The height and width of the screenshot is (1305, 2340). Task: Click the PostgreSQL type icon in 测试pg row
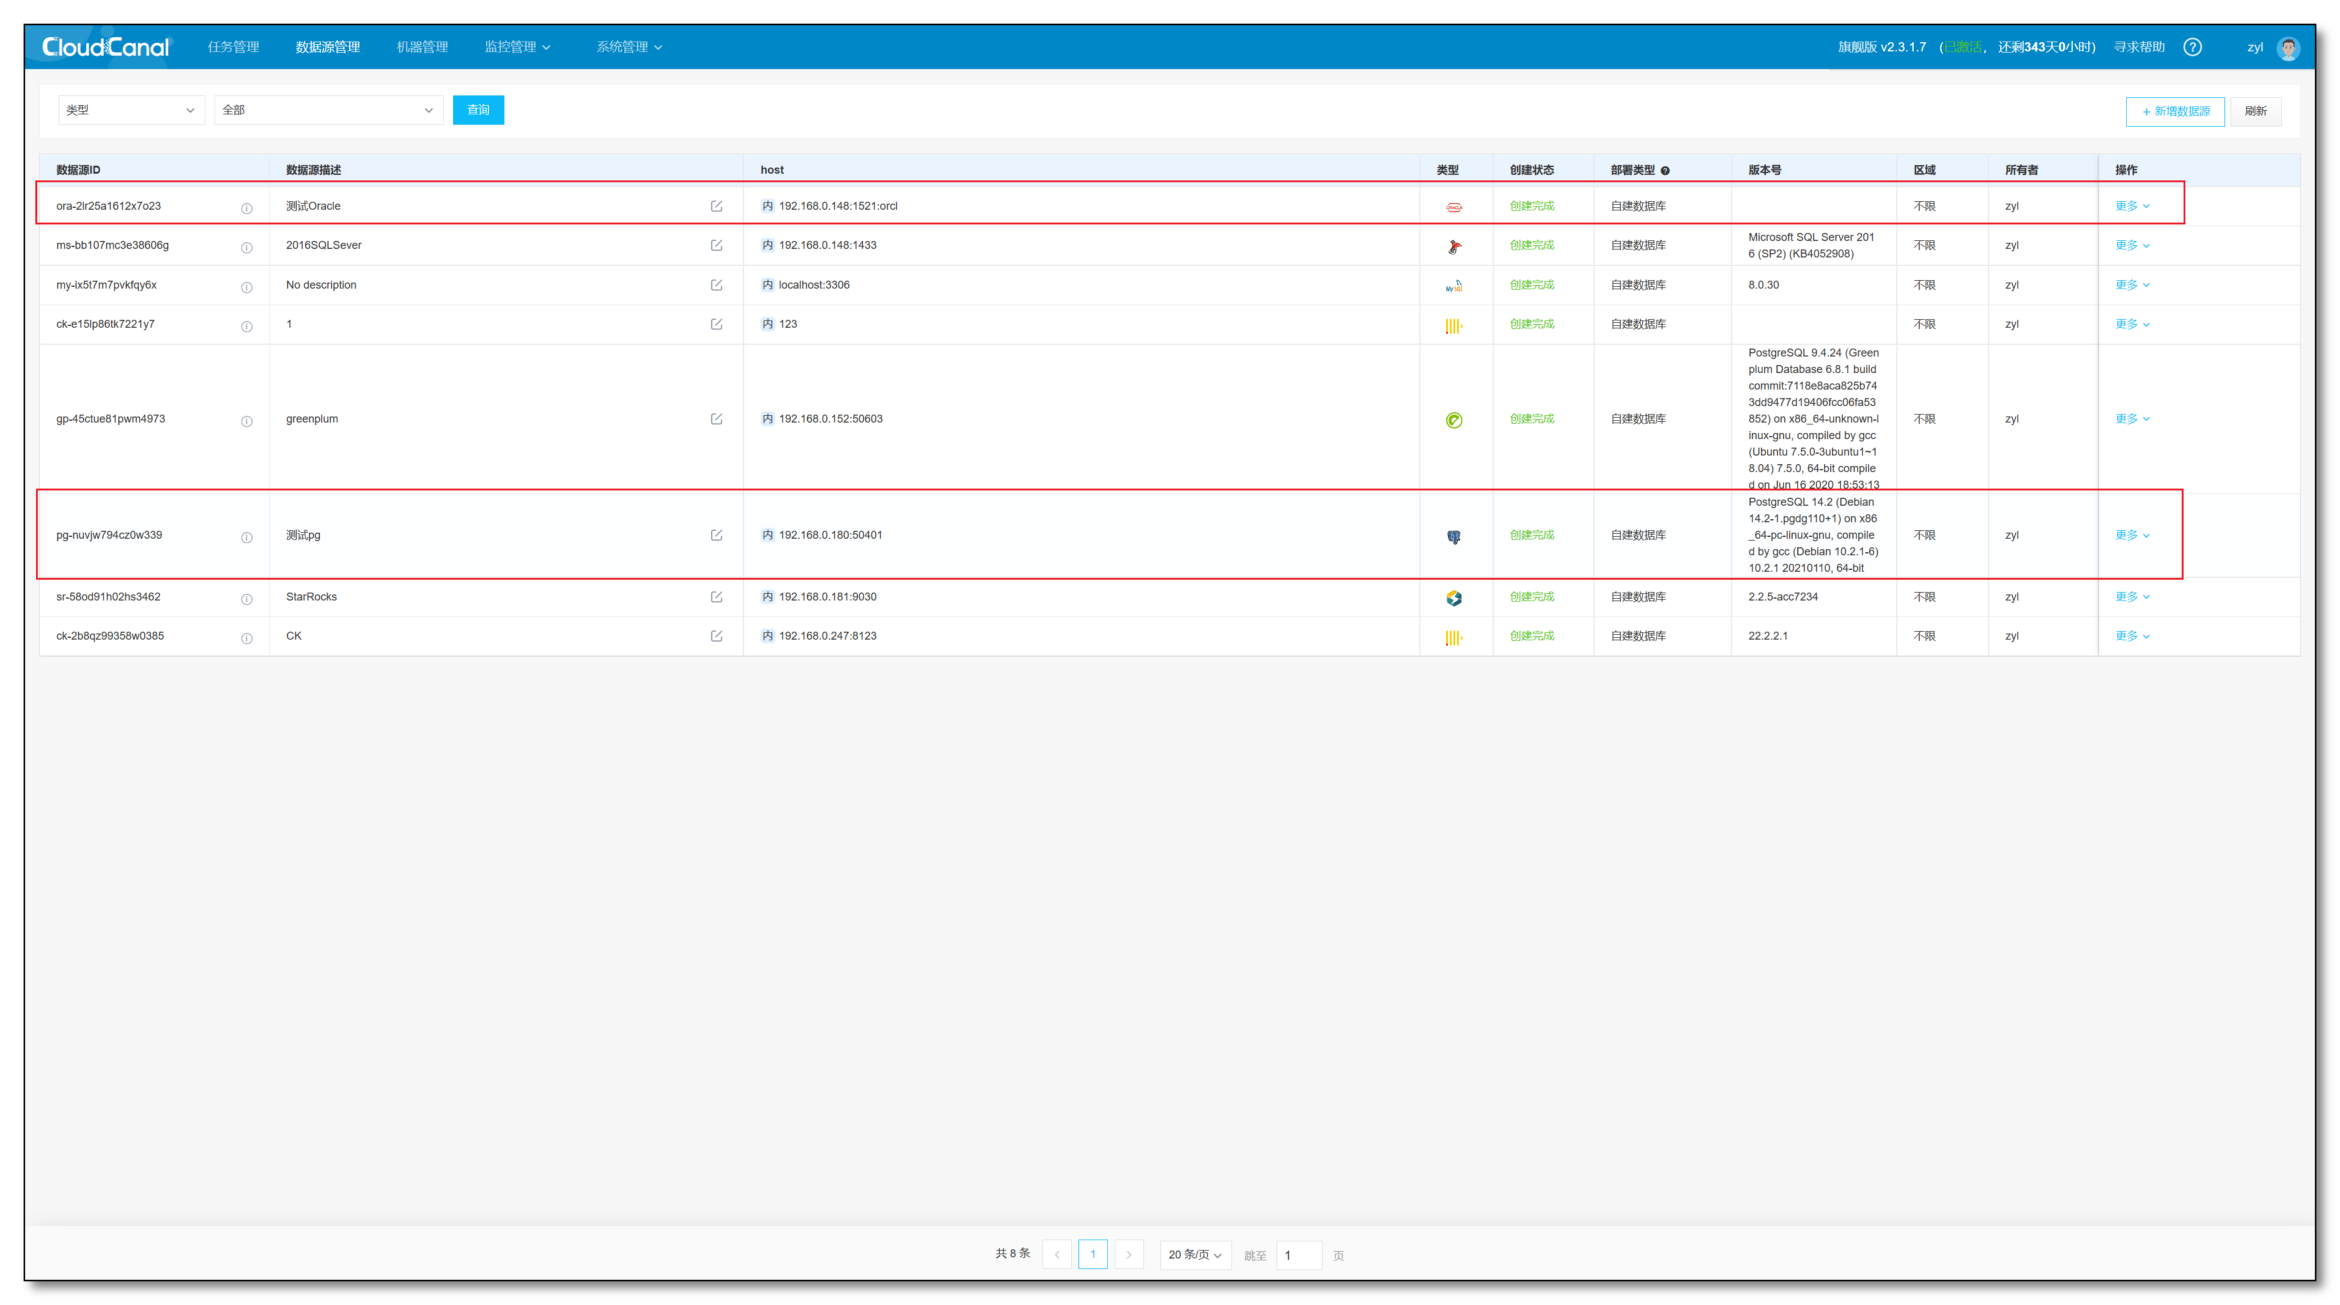tap(1454, 537)
